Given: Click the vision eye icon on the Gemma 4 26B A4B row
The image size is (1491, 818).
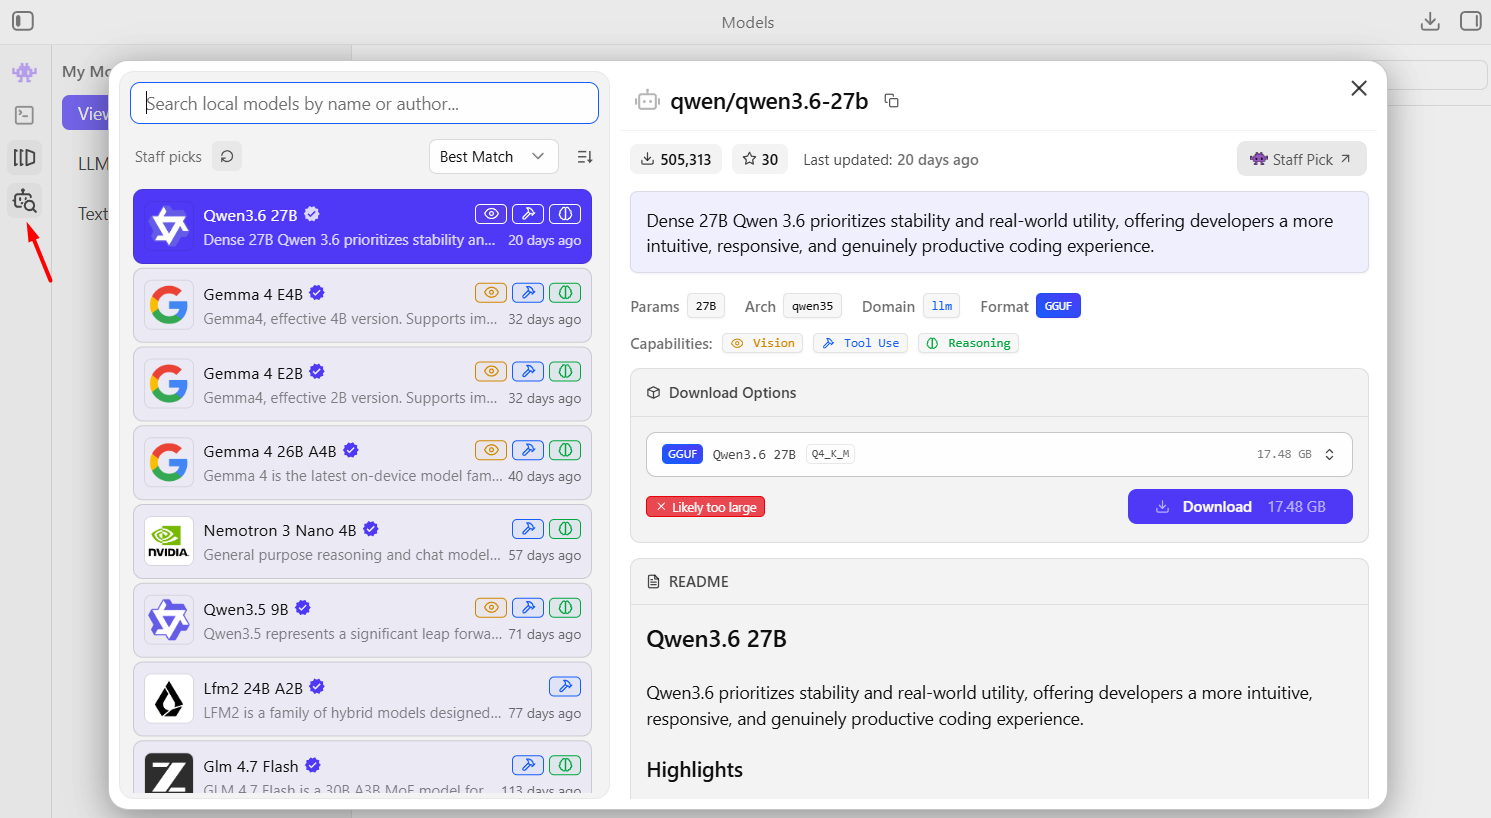Looking at the screenshot, I should click(x=490, y=450).
